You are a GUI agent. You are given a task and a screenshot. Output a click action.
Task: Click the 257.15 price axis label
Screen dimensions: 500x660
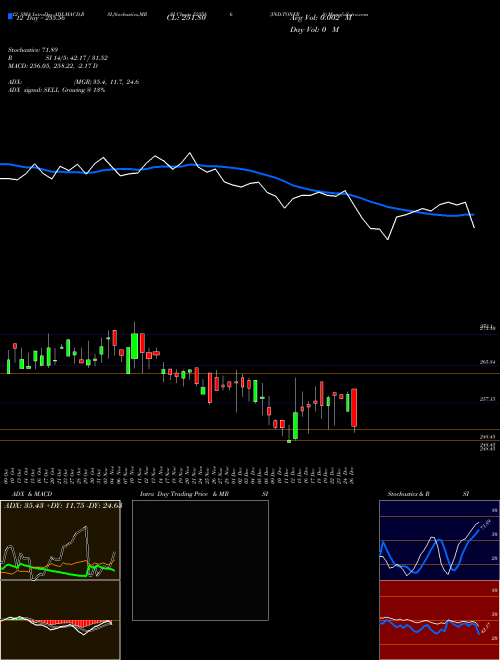487,399
